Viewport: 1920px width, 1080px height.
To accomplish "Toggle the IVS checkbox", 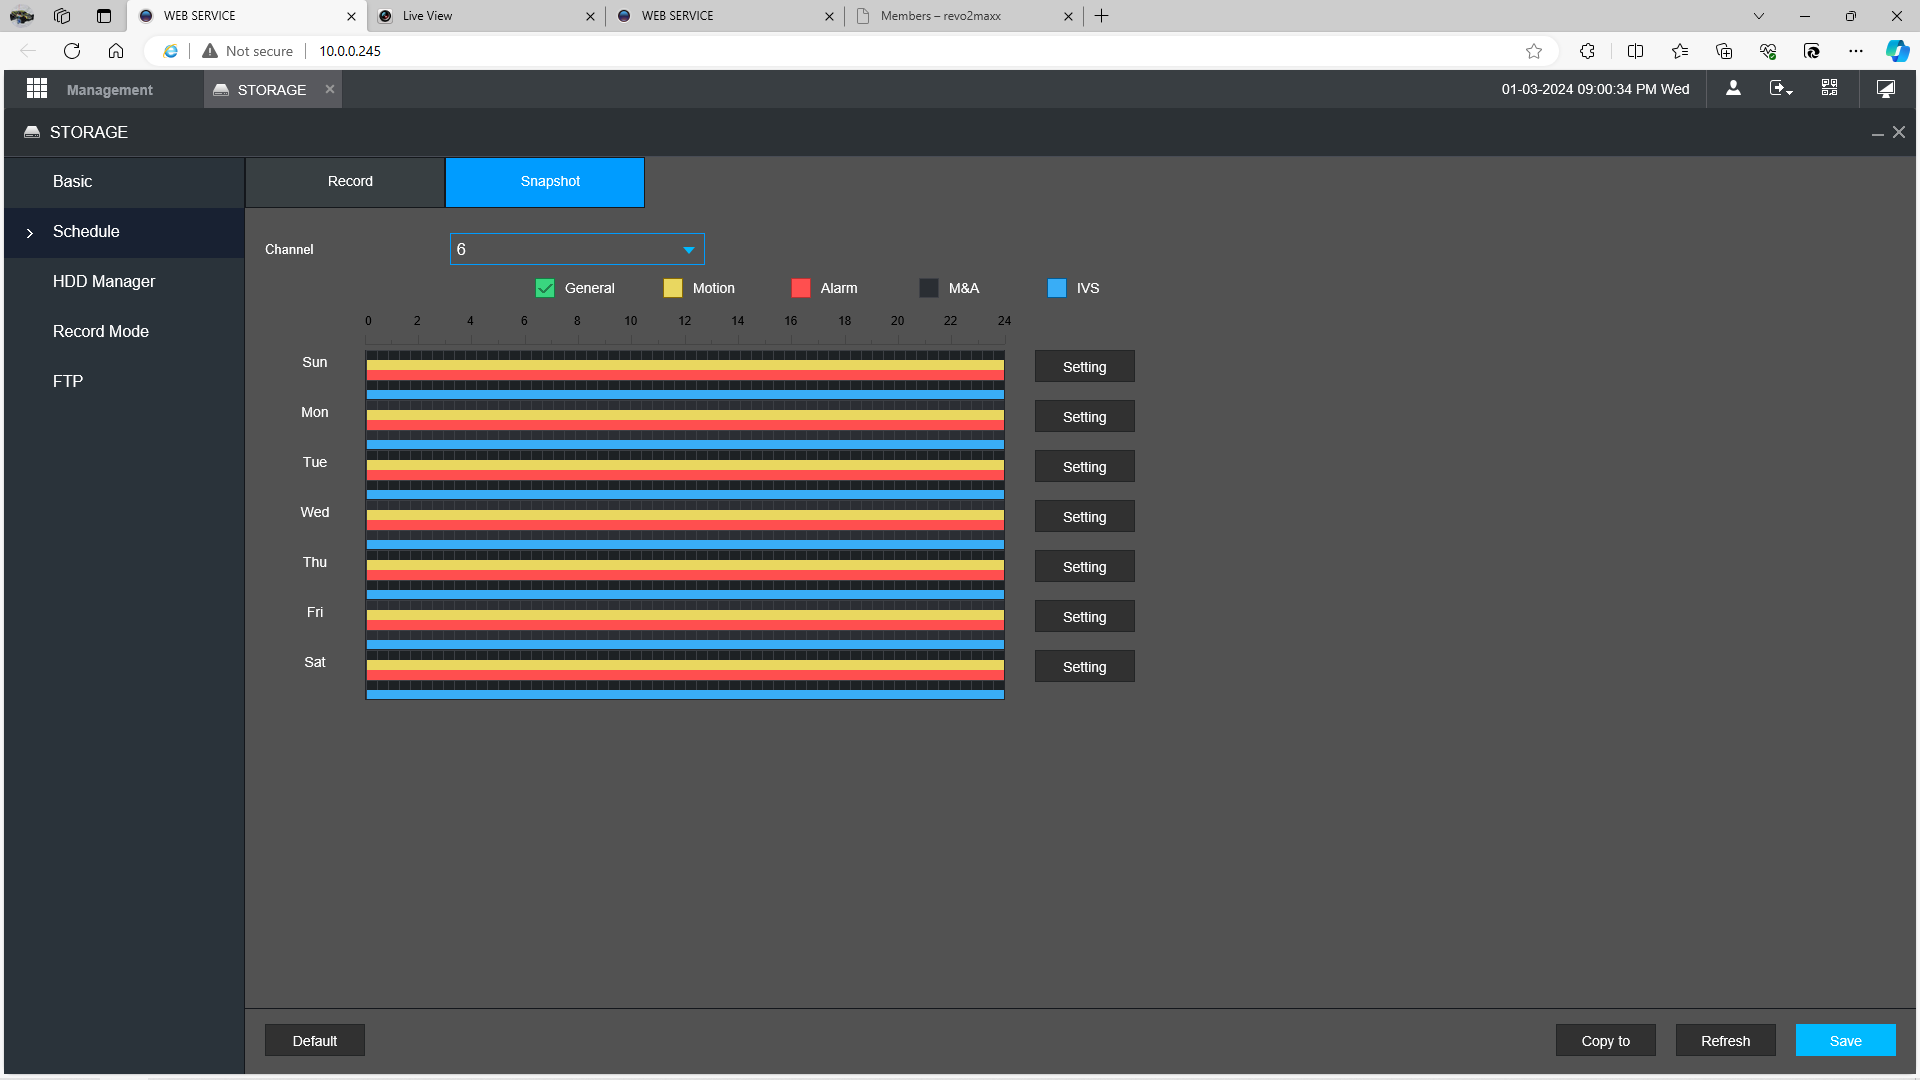I will (1057, 288).
